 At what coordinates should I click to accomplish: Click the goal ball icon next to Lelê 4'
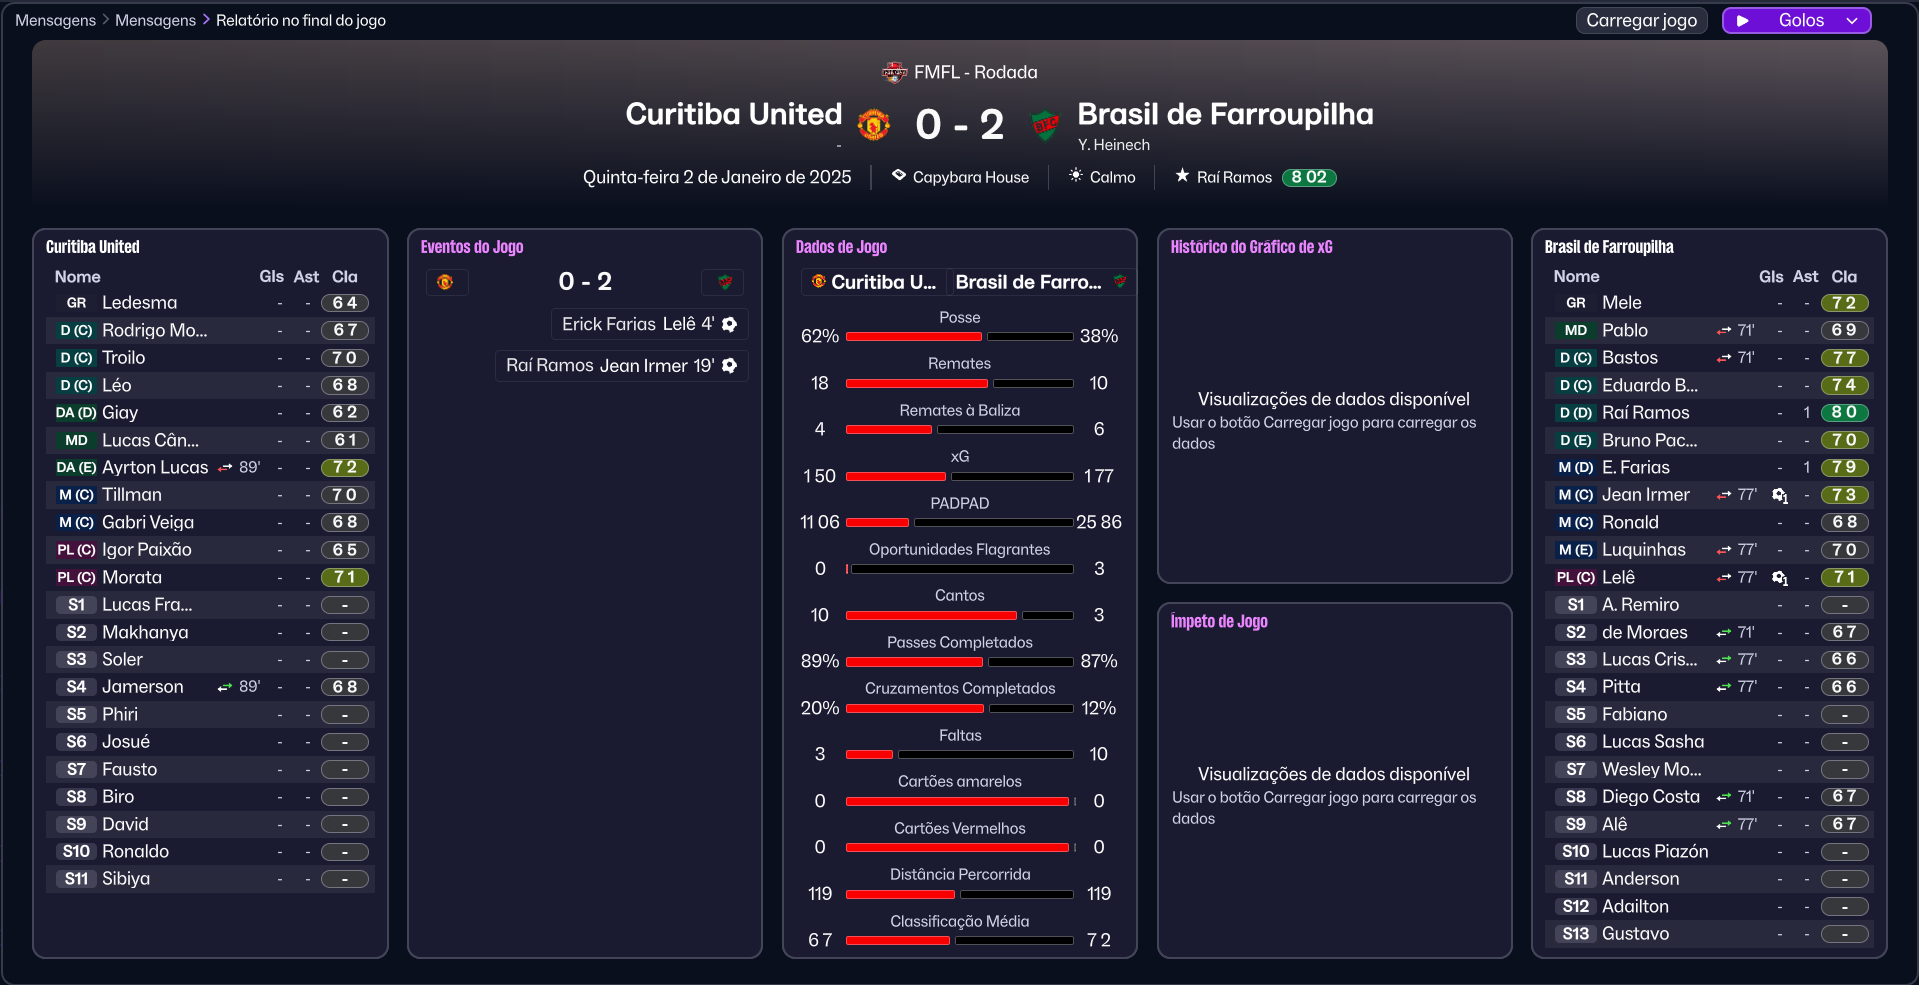click(730, 324)
